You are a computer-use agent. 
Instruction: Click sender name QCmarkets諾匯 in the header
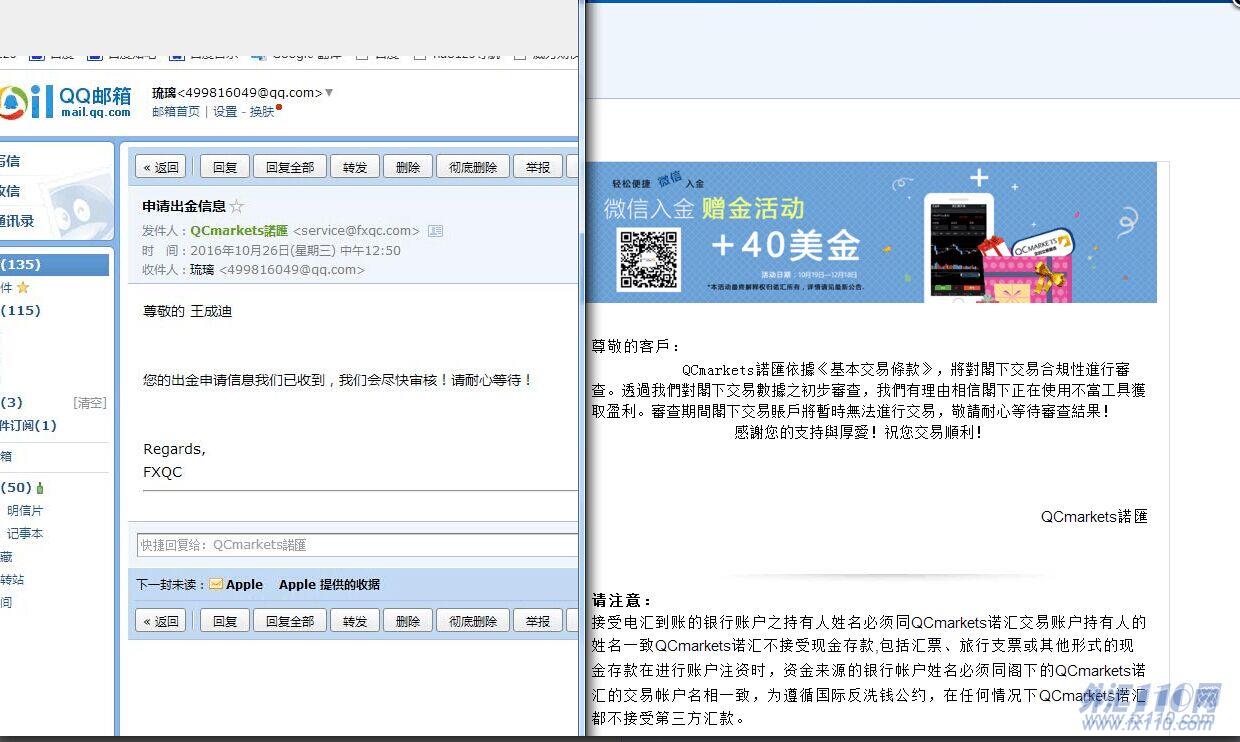pos(239,231)
